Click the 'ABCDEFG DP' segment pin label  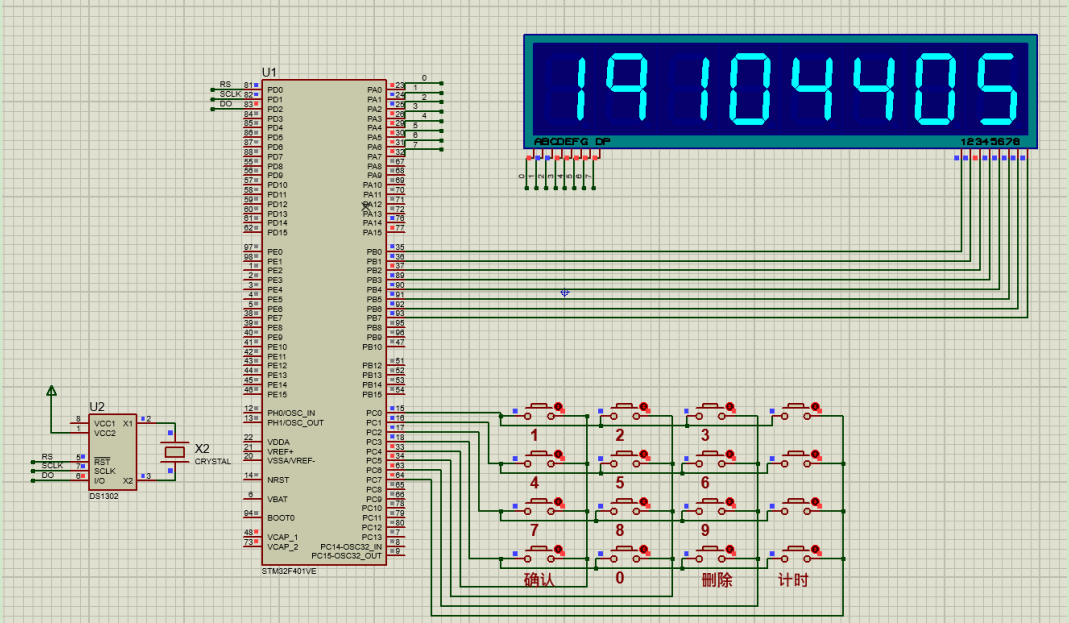pyautogui.click(x=572, y=142)
